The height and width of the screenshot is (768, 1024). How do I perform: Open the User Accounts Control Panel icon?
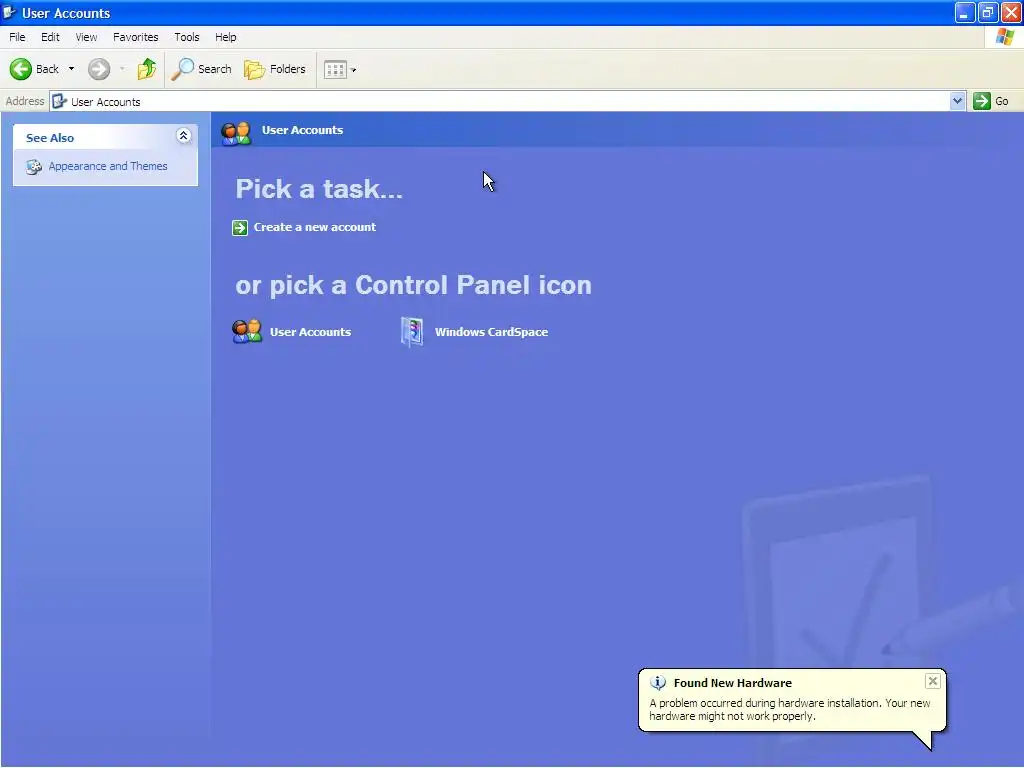coord(247,332)
